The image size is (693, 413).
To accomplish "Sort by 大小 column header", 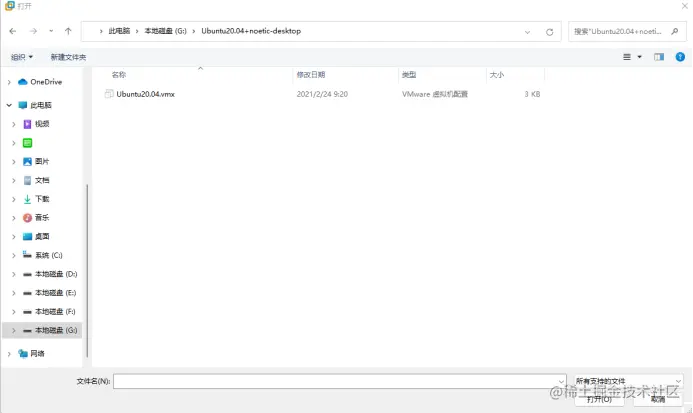I will pyautogui.click(x=497, y=75).
